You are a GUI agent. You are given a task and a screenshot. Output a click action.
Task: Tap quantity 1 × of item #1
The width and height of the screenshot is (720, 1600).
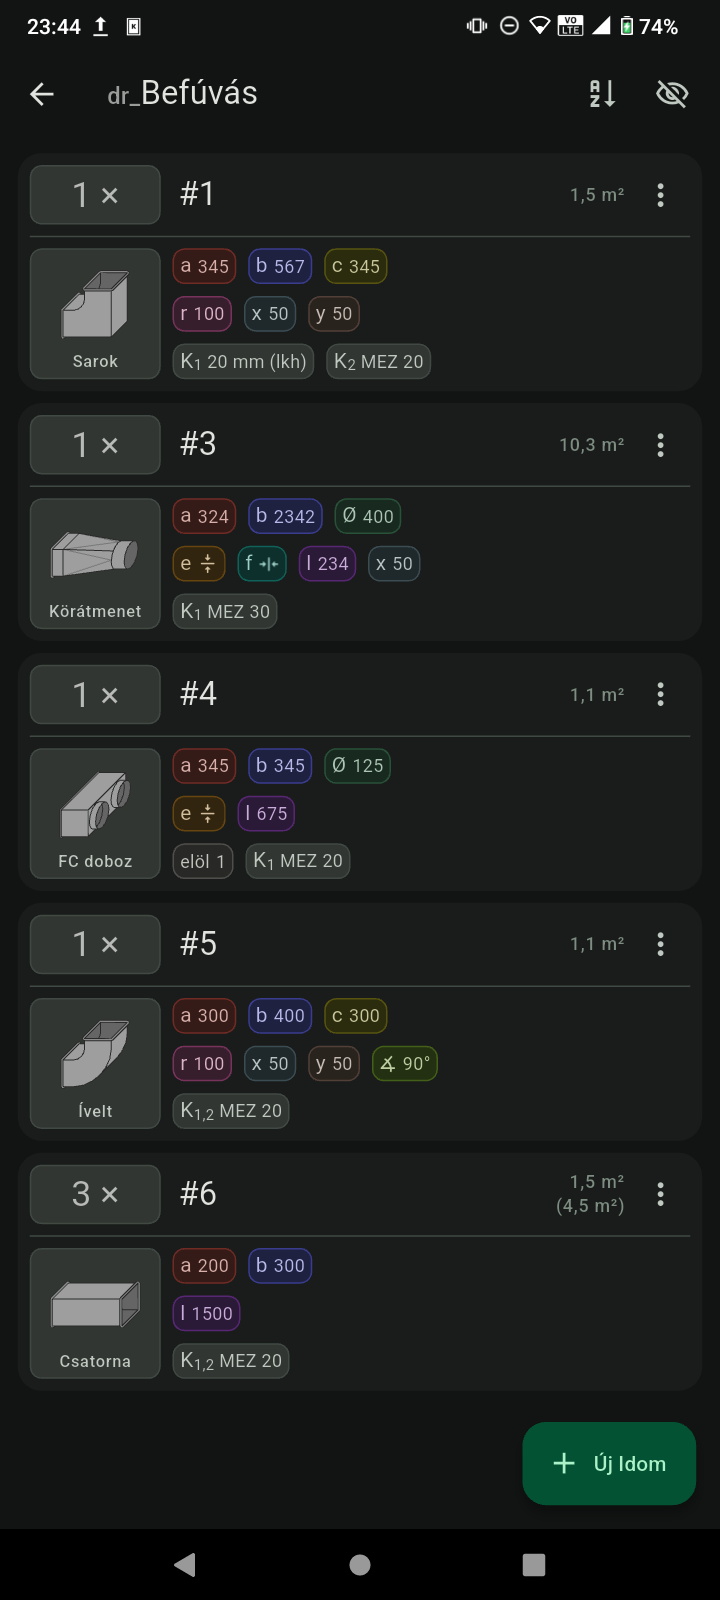[x=95, y=195]
